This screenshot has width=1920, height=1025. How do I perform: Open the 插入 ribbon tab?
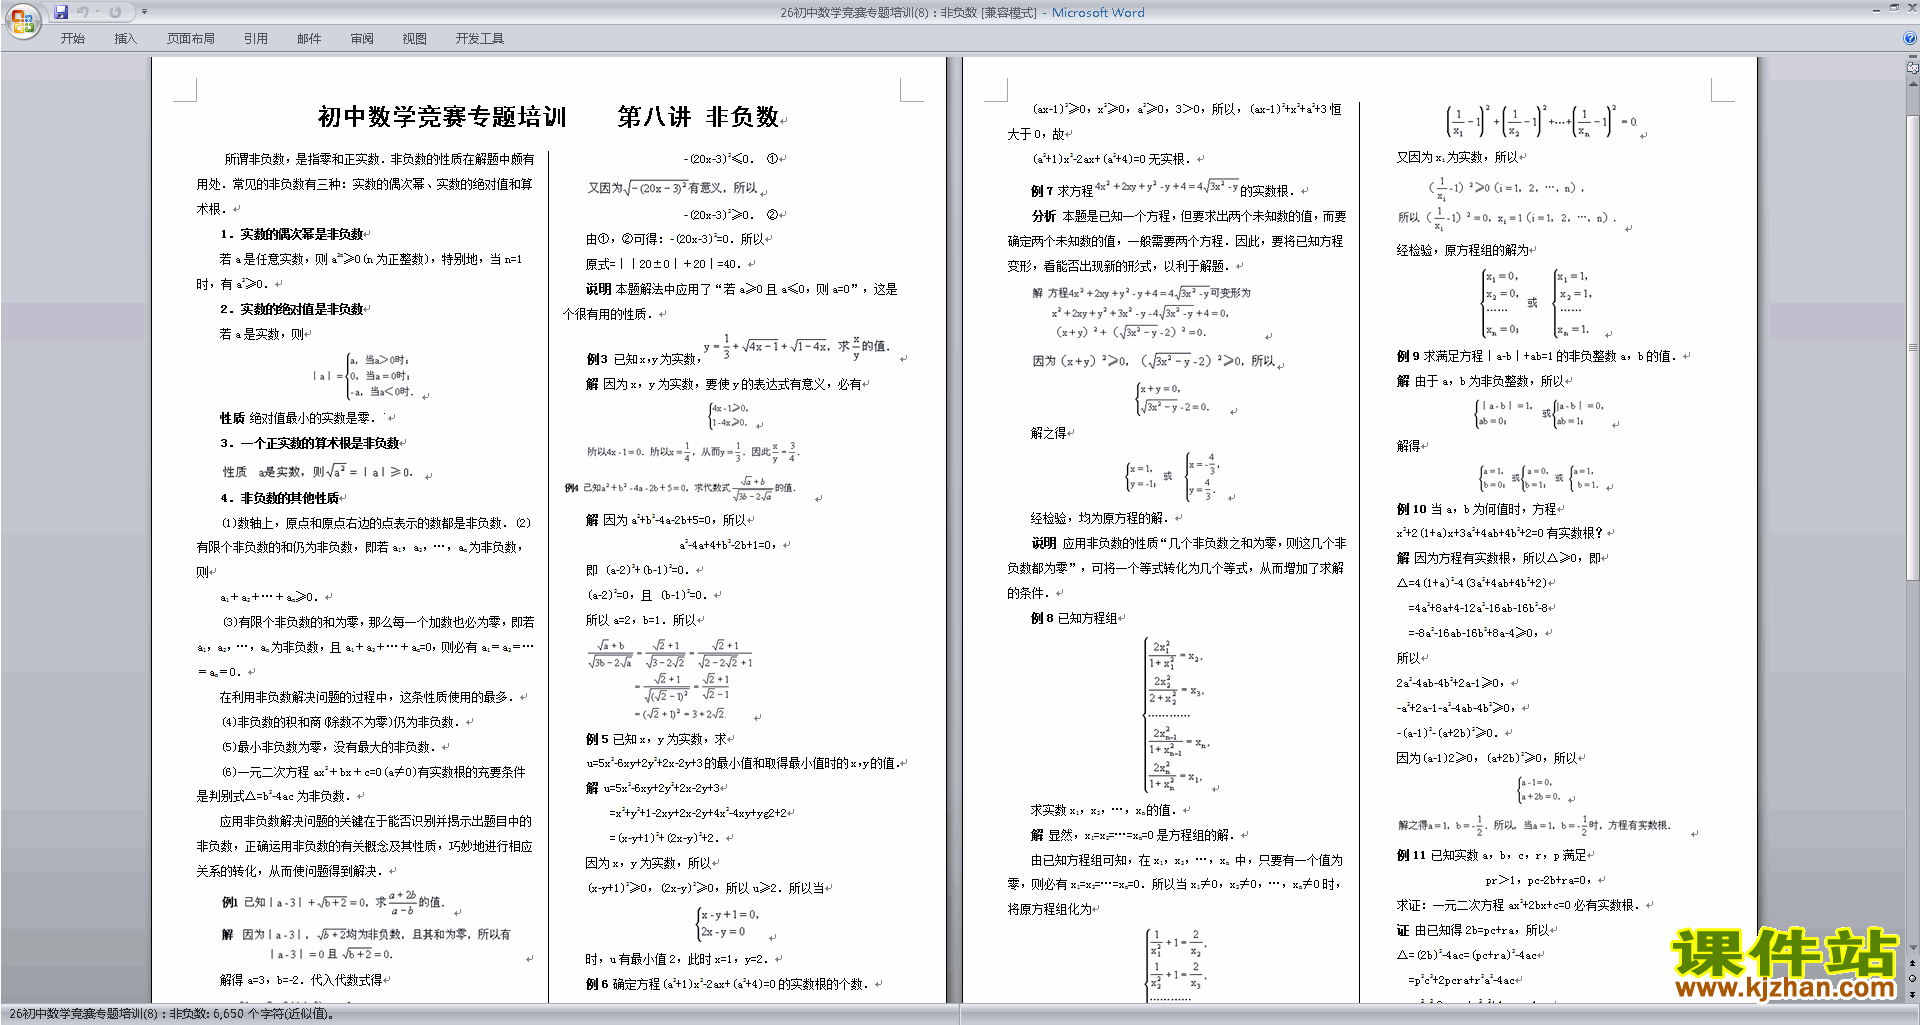[x=125, y=39]
